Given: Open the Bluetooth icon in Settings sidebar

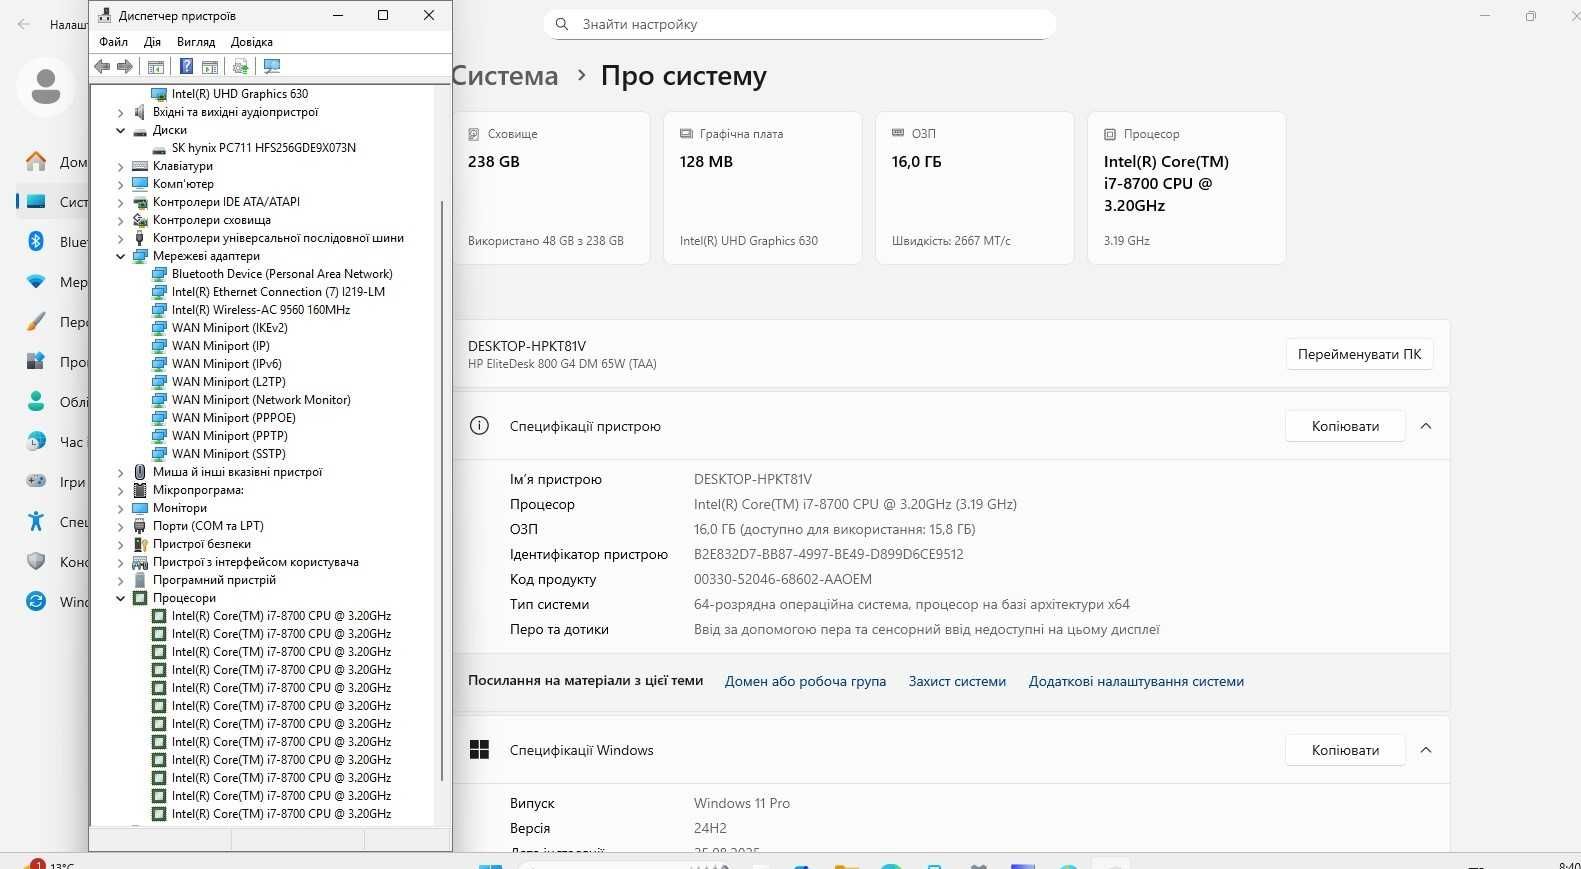Looking at the screenshot, I should (36, 241).
